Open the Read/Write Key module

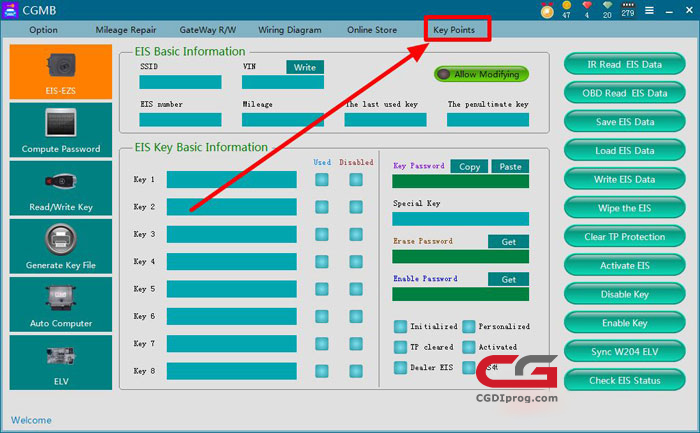(x=61, y=188)
